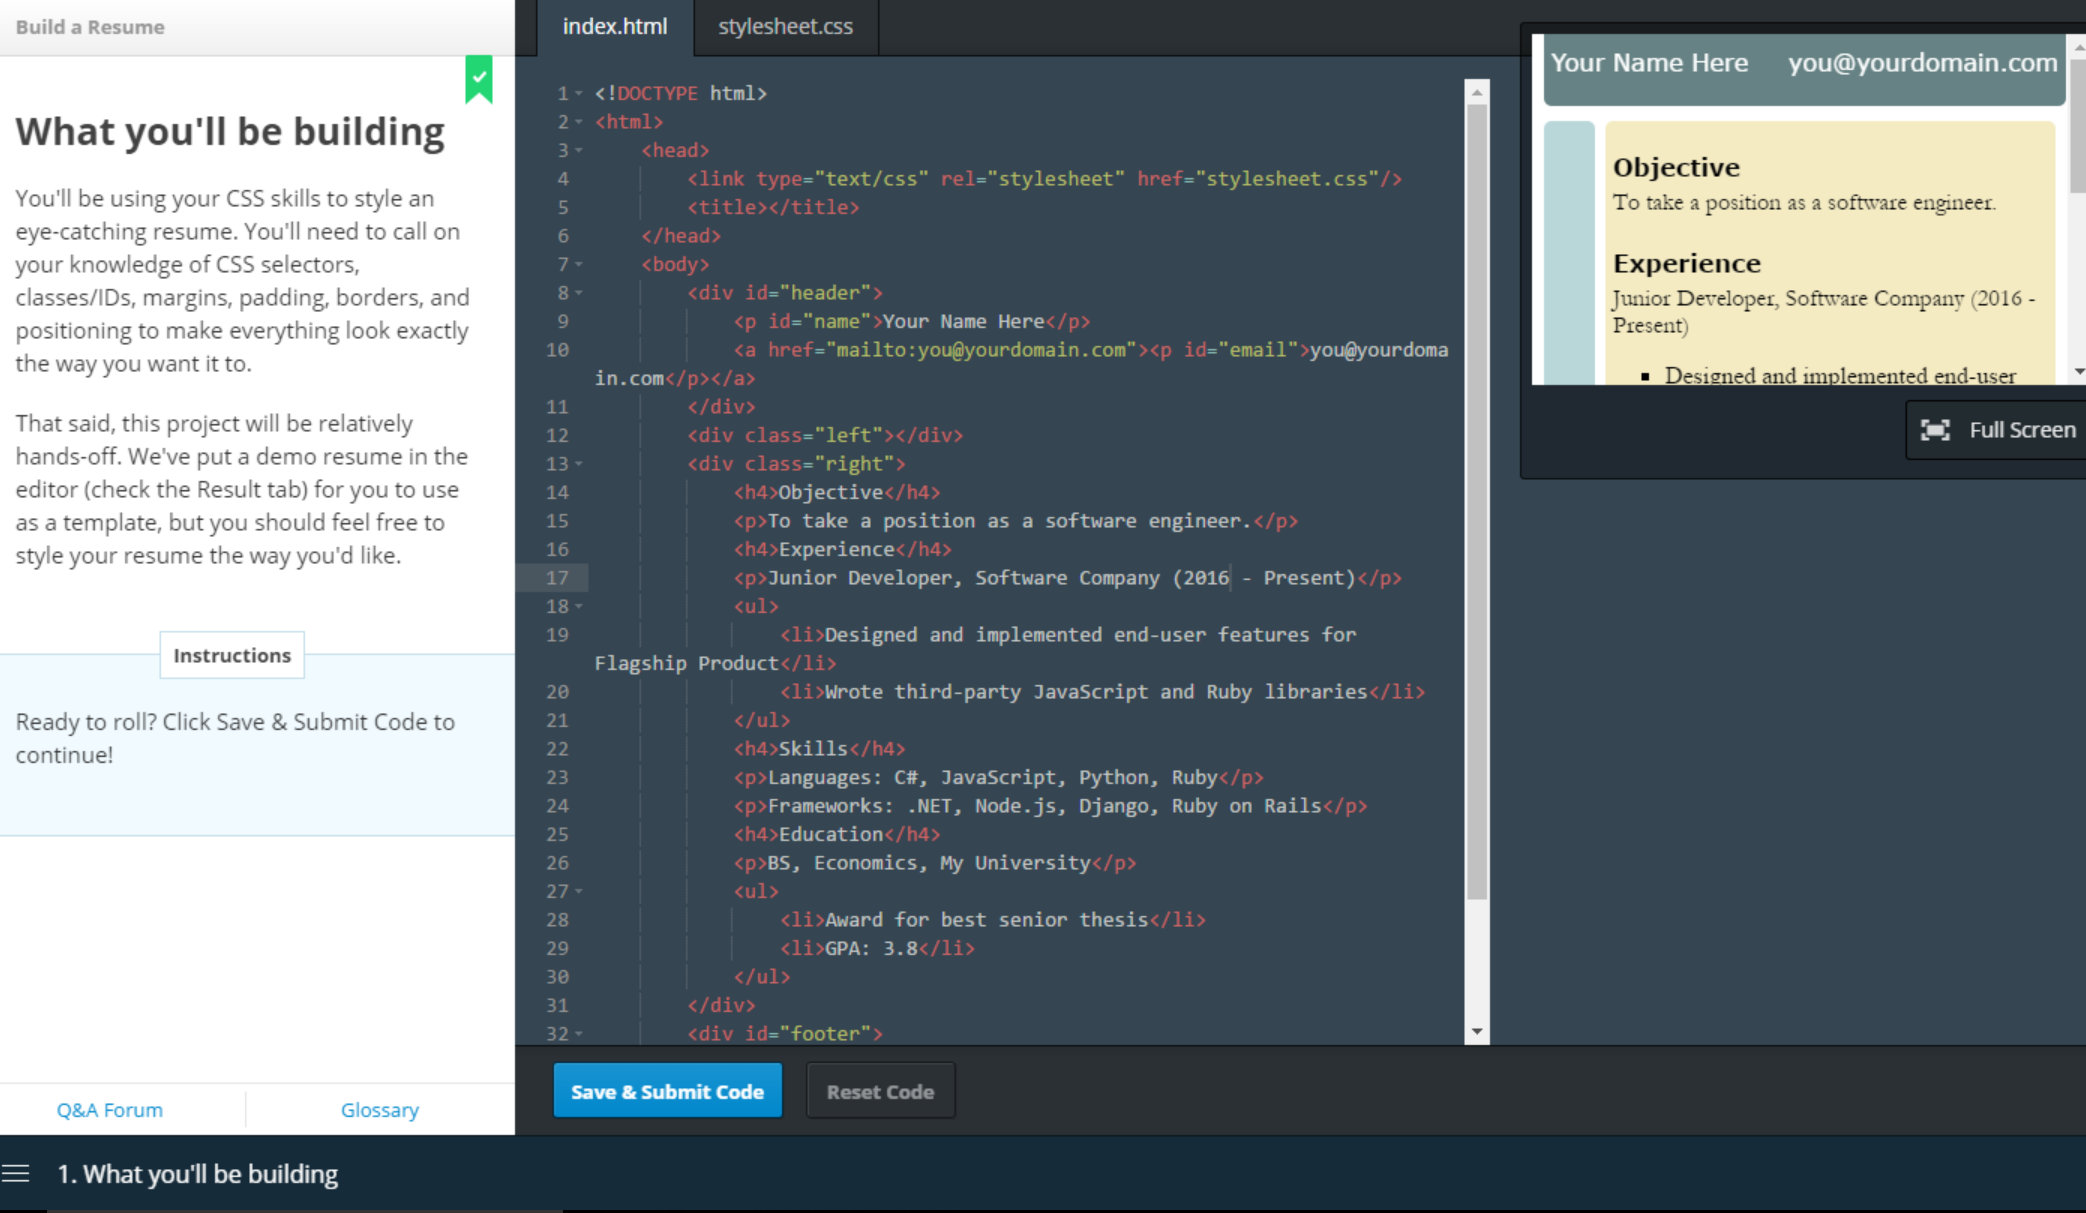
Task: Click the green bookmark checkmark icon
Action: (479, 78)
